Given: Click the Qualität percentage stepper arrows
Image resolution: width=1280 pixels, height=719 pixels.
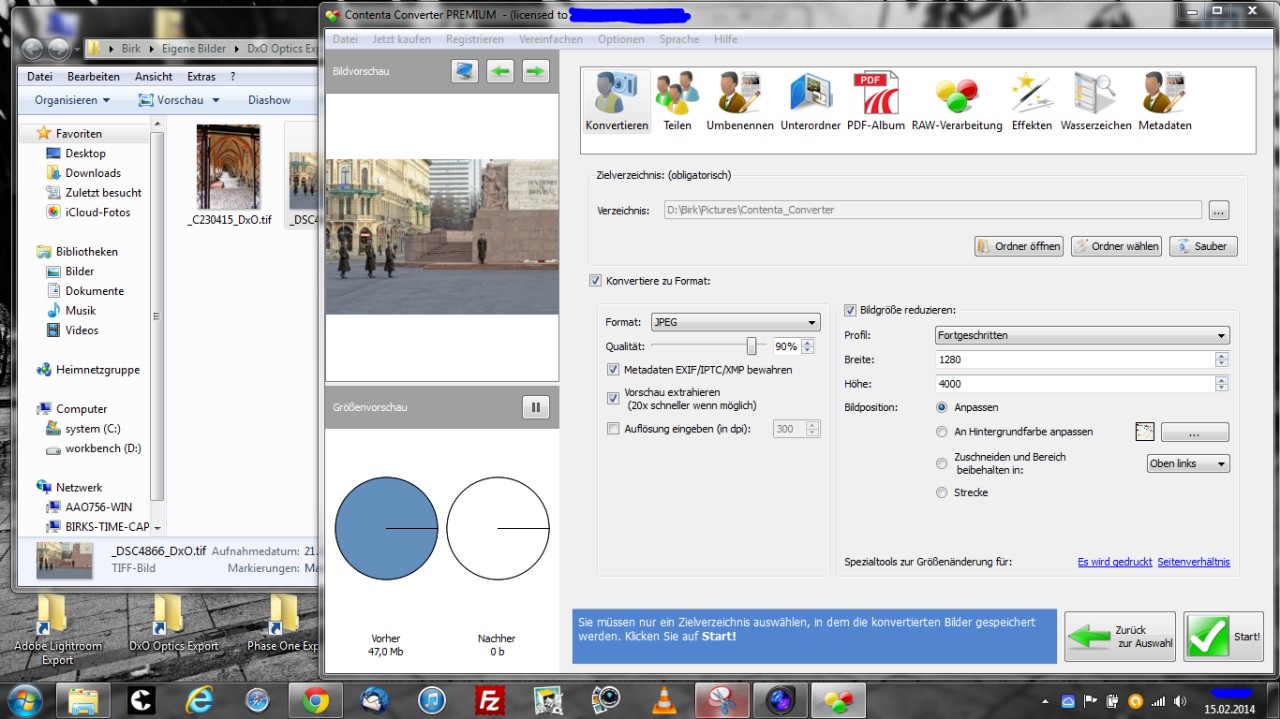Looking at the screenshot, I should click(x=808, y=347).
